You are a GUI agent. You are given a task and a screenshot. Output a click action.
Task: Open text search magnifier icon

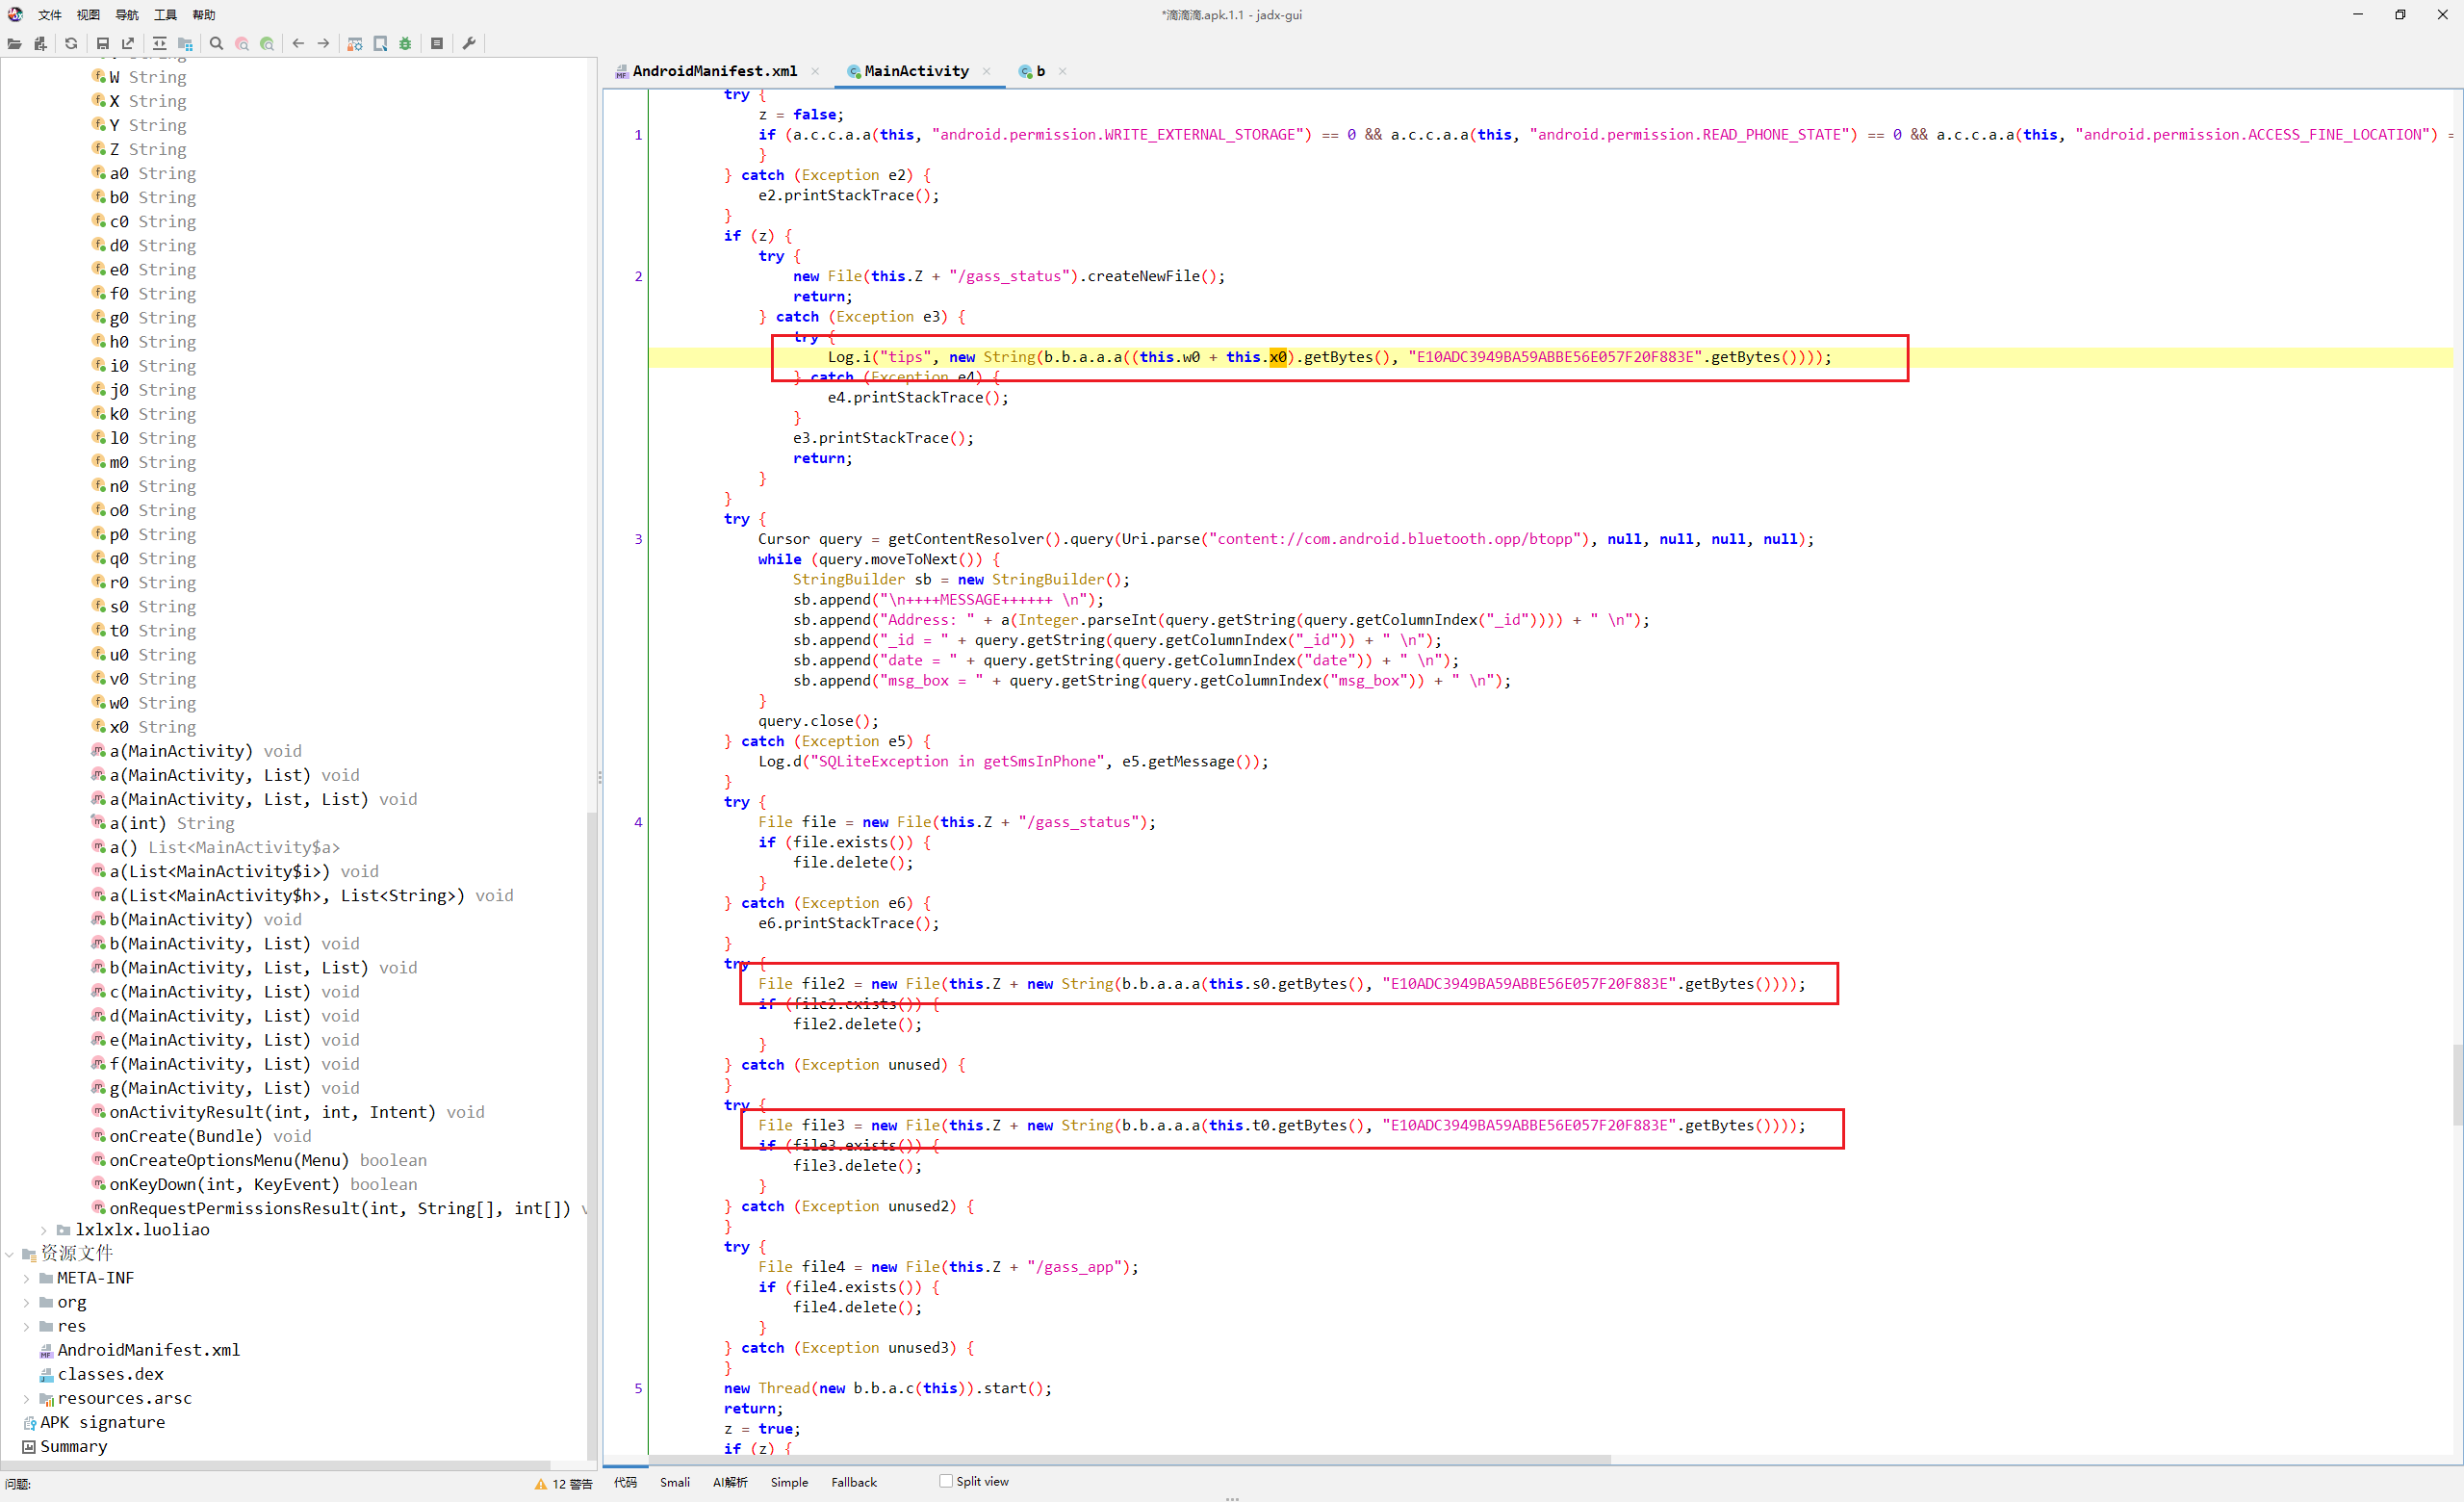[216, 43]
